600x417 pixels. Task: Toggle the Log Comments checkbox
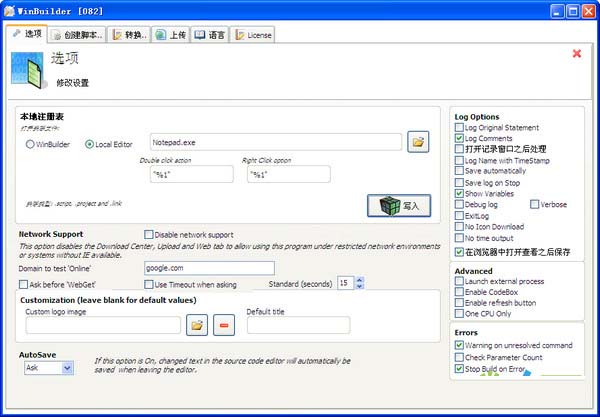[x=459, y=138]
